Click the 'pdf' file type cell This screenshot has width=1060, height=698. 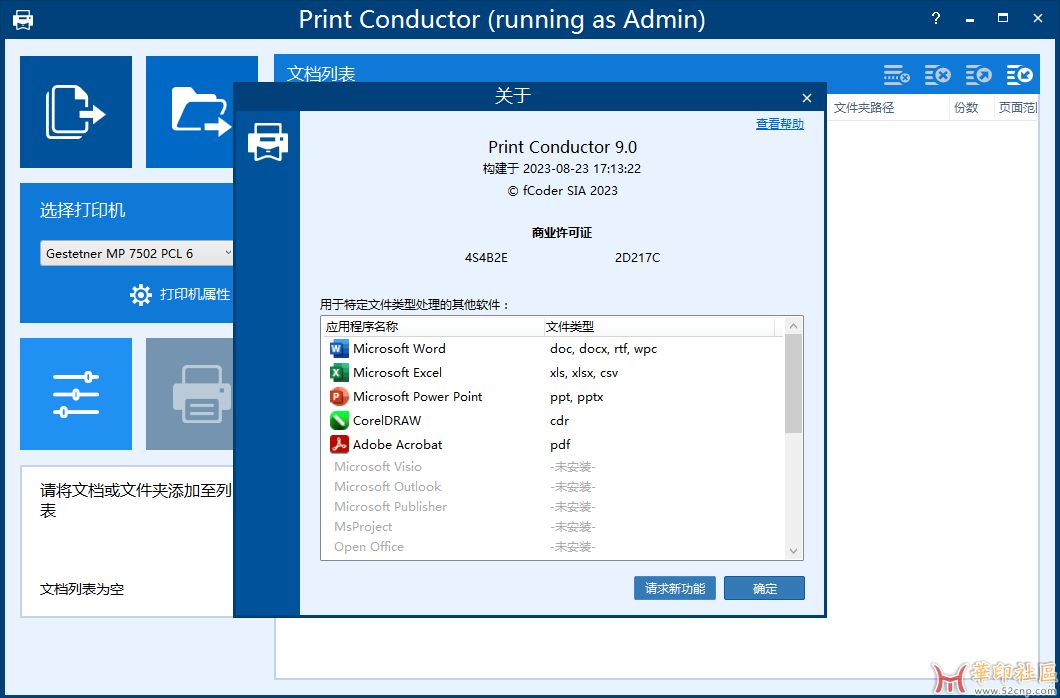[560, 445]
